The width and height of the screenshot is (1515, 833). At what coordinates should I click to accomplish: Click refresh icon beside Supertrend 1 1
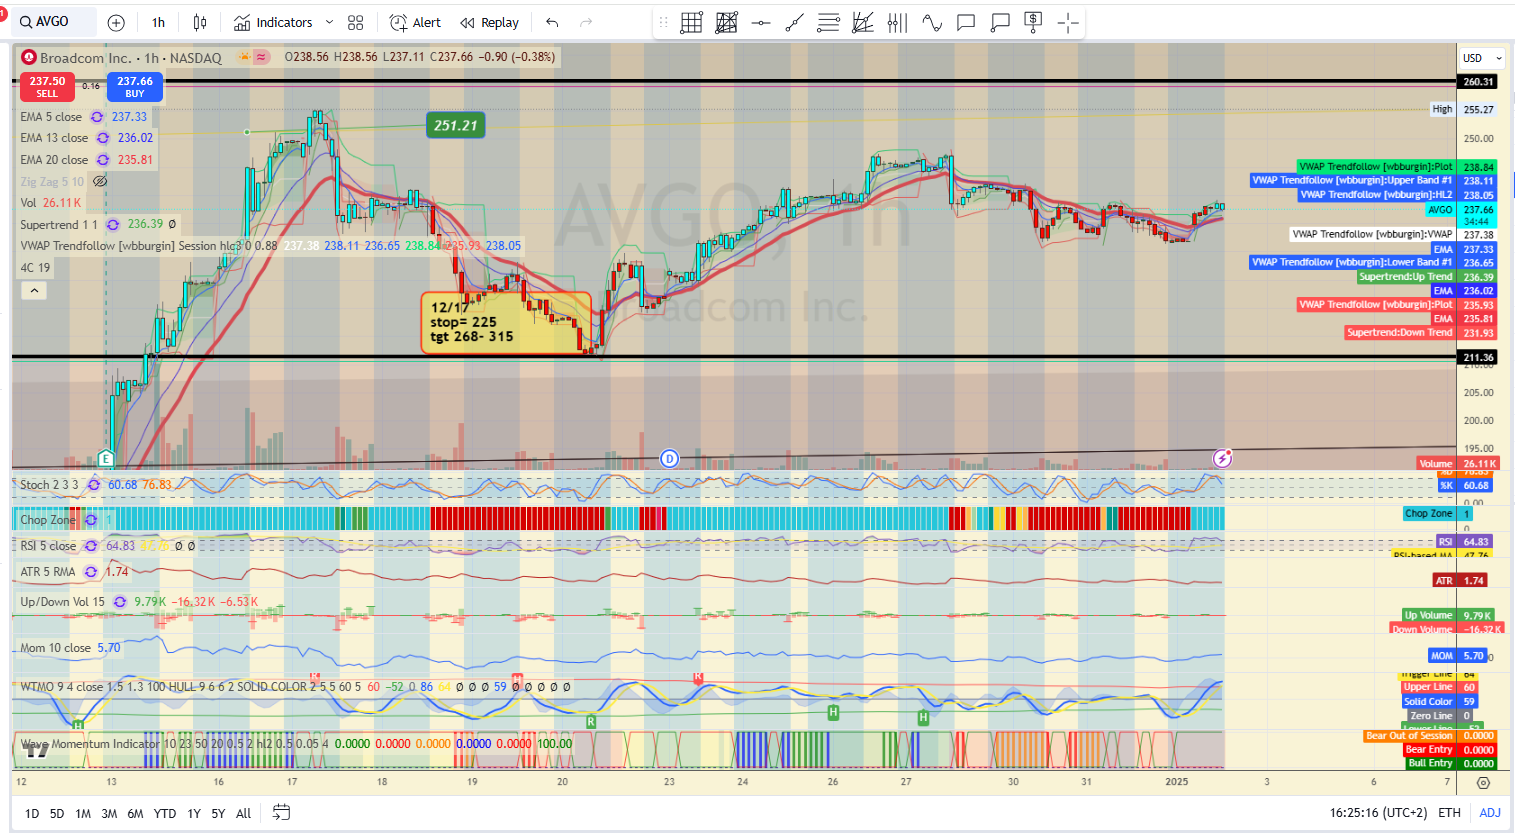[x=113, y=225]
